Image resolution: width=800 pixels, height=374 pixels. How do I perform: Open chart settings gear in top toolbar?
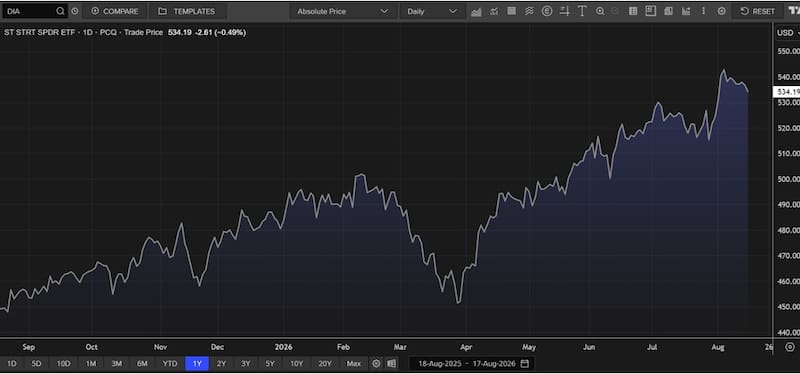coord(721,11)
